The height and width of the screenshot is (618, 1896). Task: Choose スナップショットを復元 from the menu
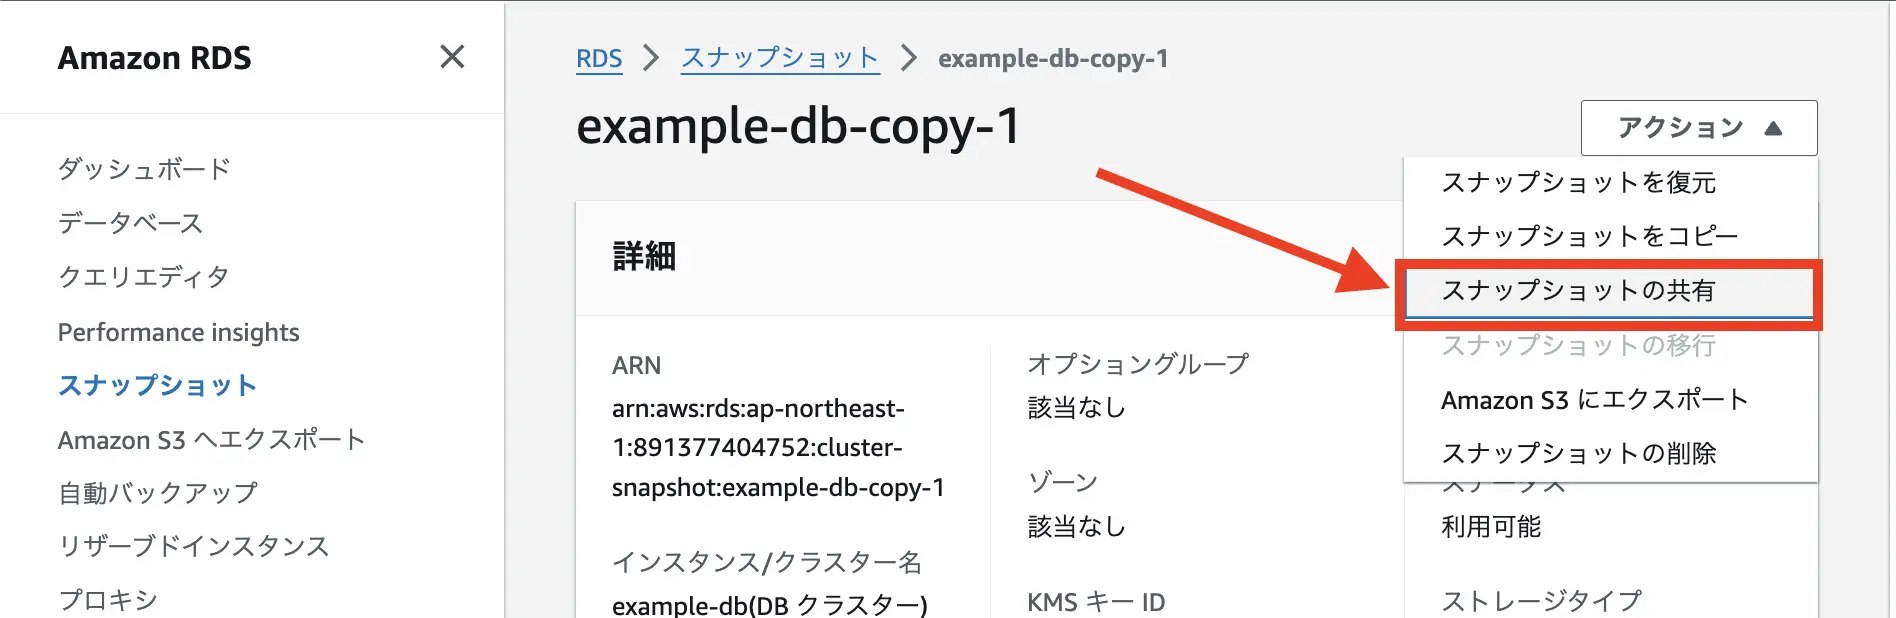[x=1610, y=182]
